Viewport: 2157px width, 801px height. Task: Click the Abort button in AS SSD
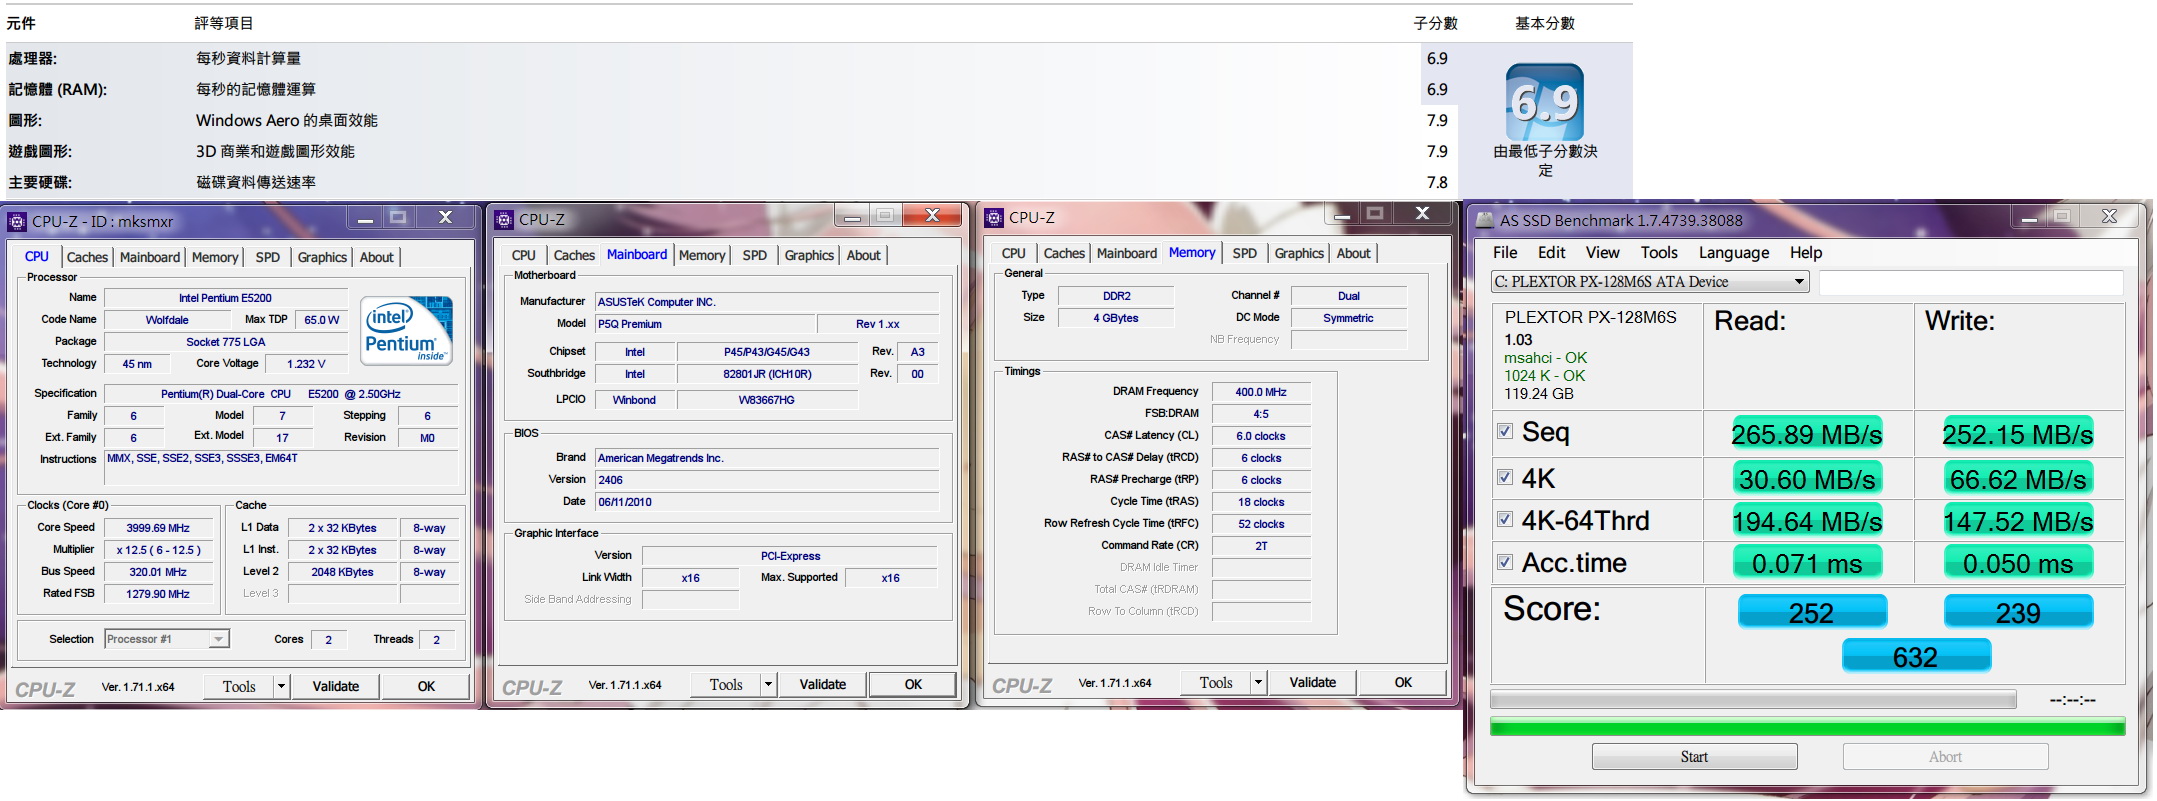1945,756
